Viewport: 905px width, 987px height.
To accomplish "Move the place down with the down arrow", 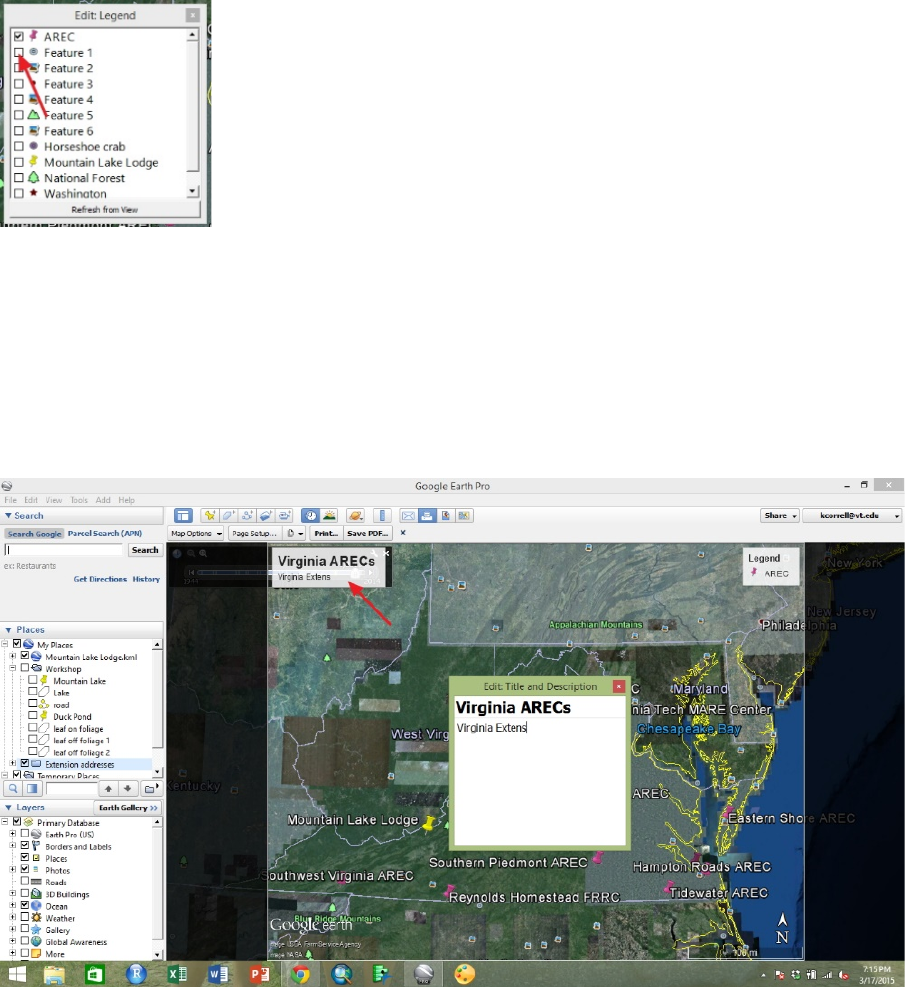I will pos(128,788).
